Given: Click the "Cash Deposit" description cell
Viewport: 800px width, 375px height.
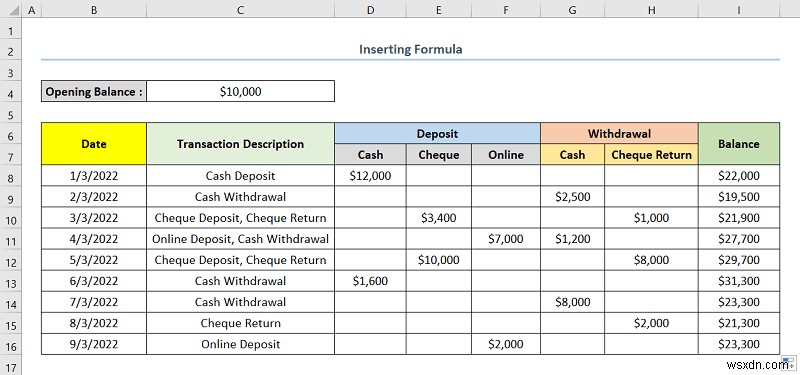Looking at the screenshot, I should pyautogui.click(x=240, y=176).
